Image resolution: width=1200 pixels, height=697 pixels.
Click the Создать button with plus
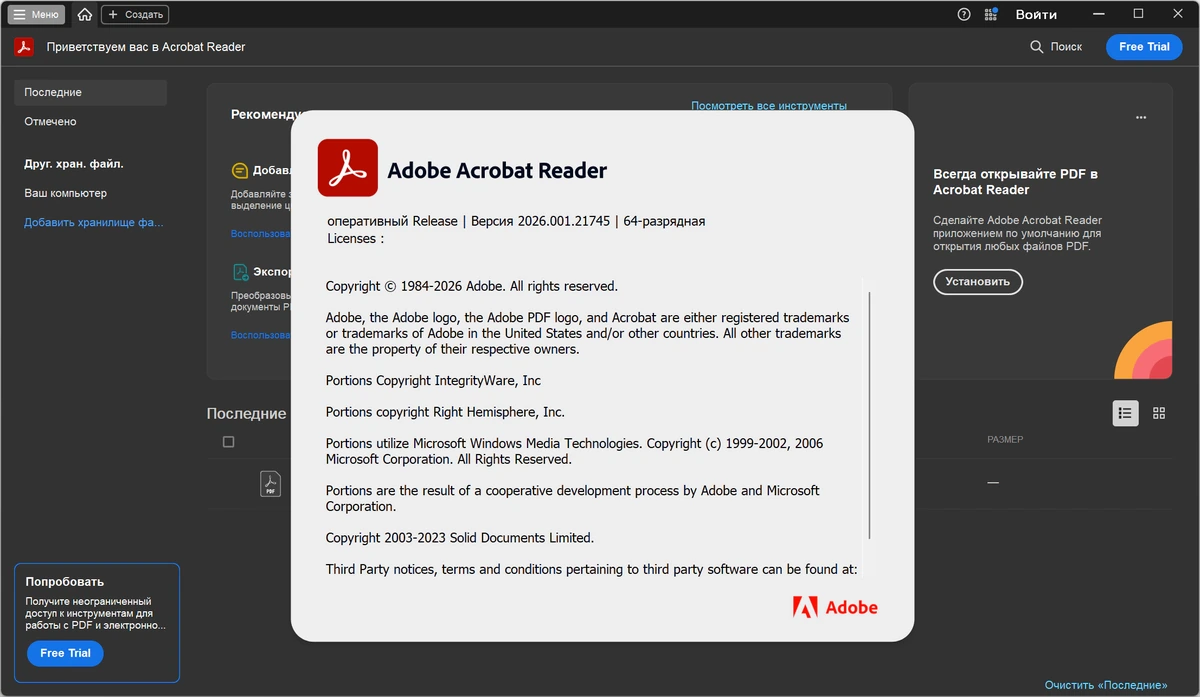(135, 15)
